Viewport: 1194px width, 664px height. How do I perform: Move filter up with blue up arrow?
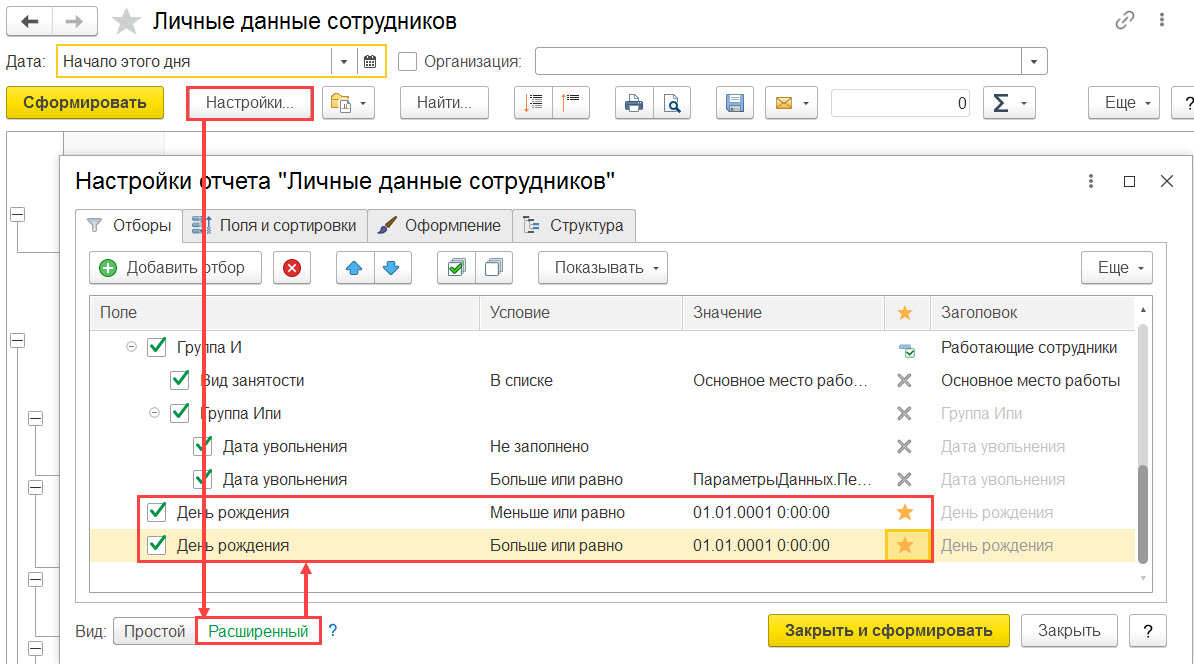point(354,268)
